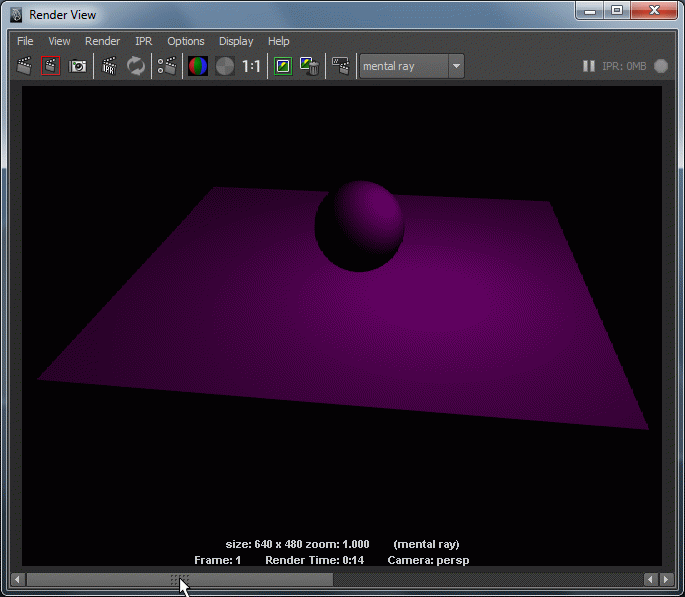Screen dimensions: 685x597
Task: Click the scrollbar left arrow
Action: pyautogui.click(x=16, y=579)
